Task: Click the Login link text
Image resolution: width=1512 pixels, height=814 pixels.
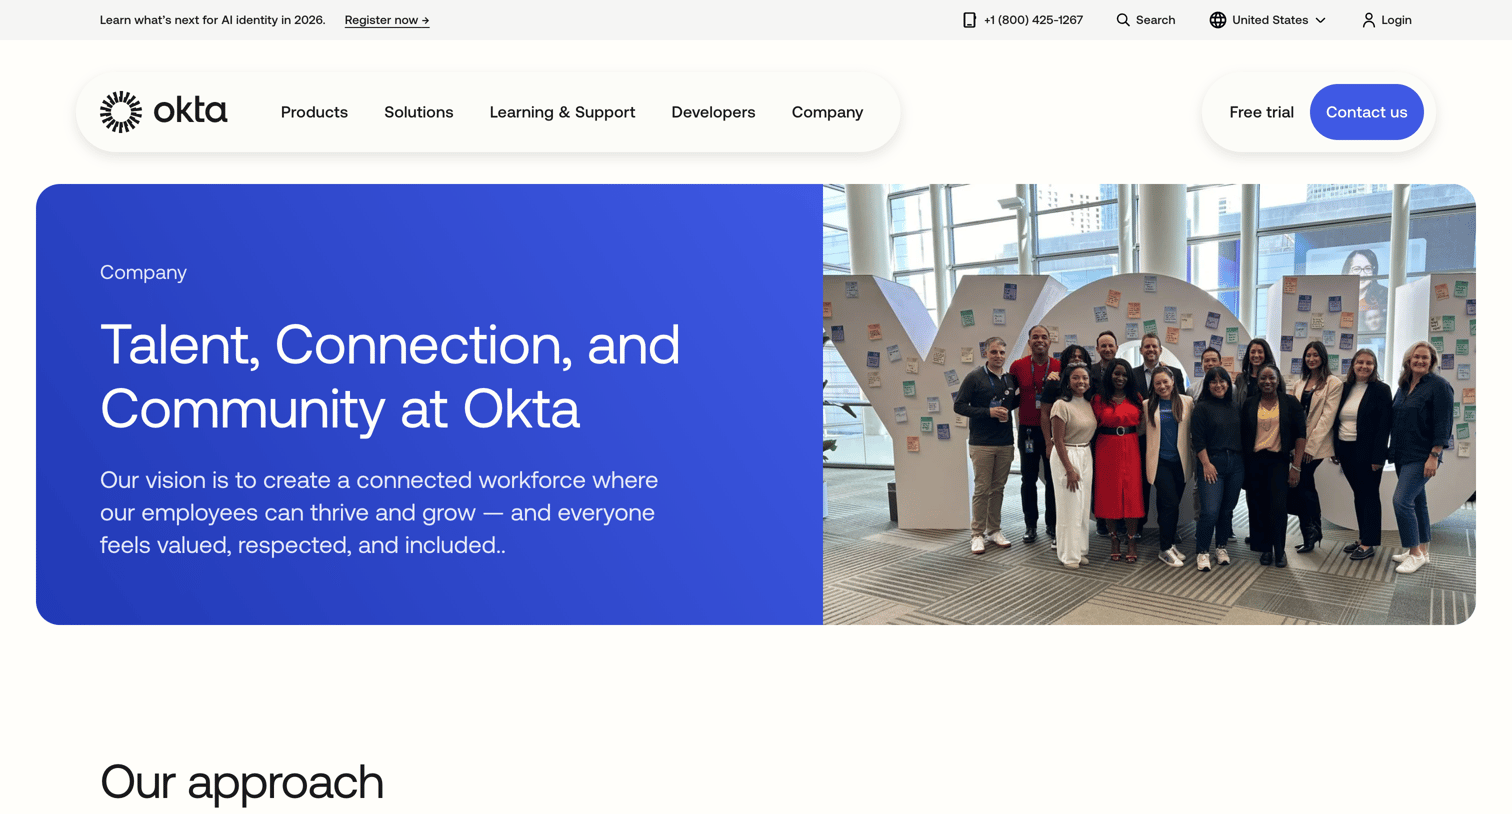Action: point(1396,20)
